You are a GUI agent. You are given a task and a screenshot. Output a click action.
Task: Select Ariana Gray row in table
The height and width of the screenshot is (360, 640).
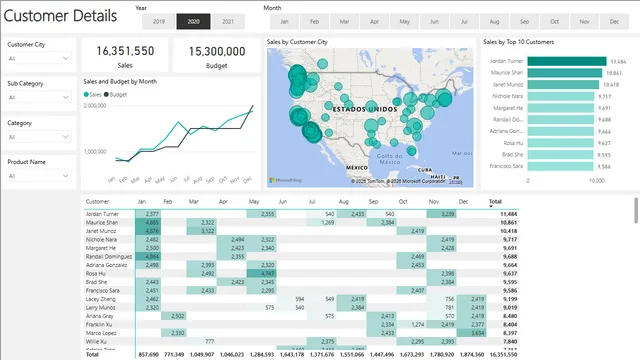tap(302, 316)
